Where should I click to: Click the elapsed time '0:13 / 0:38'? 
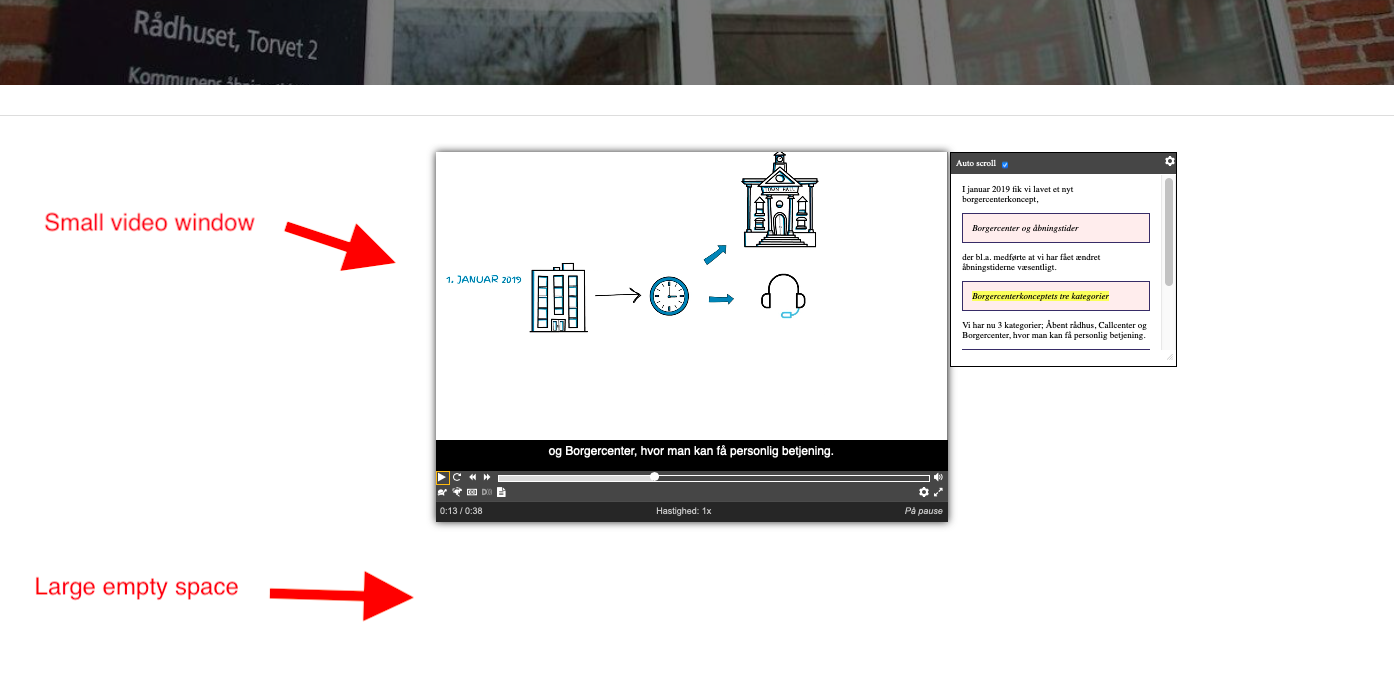[461, 511]
